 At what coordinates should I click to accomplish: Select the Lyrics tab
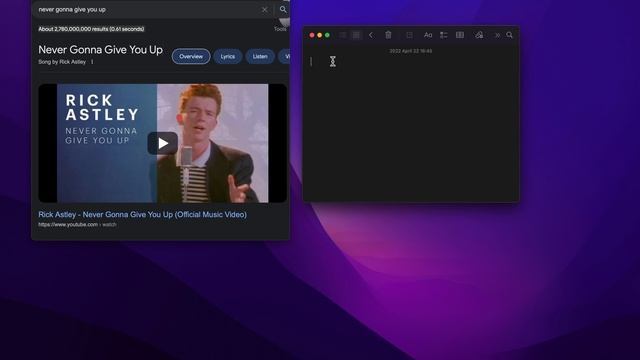coord(228,56)
